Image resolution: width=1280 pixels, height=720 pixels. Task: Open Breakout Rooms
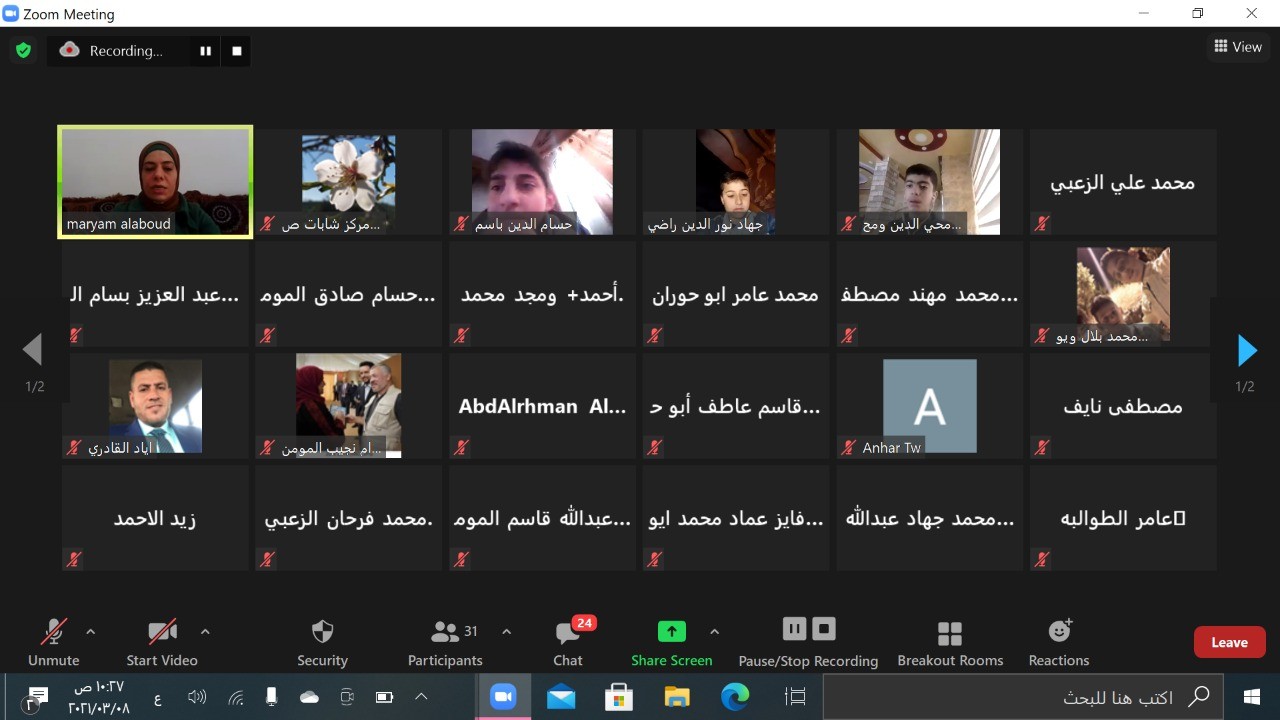949,642
